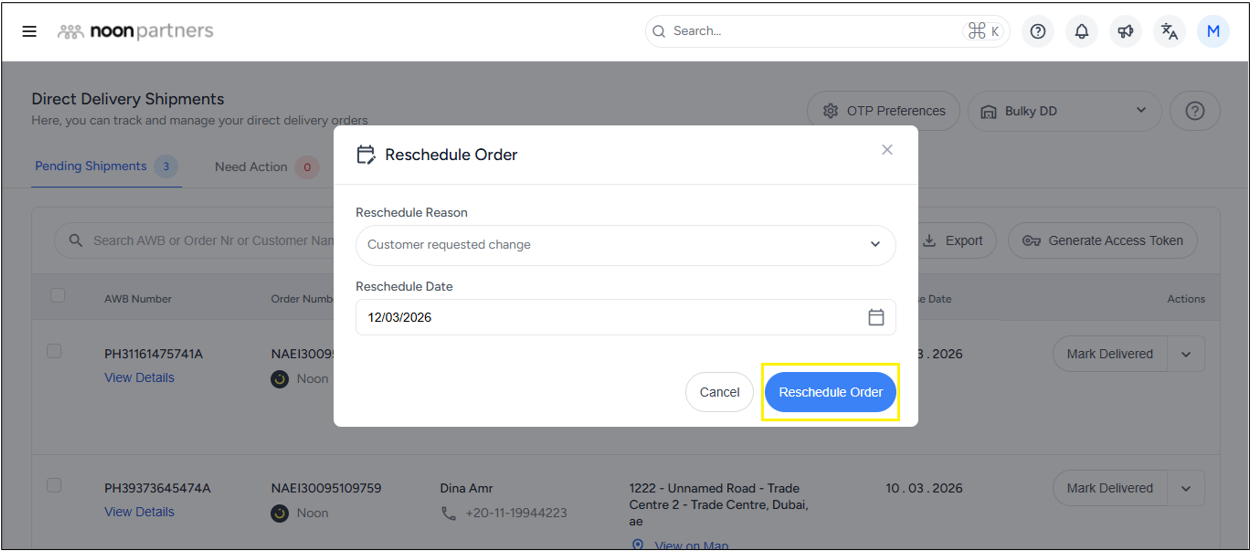1252x551 pixels.
Task: Expand the arrow next to the first Mark Delivered button
Action: tap(1186, 354)
